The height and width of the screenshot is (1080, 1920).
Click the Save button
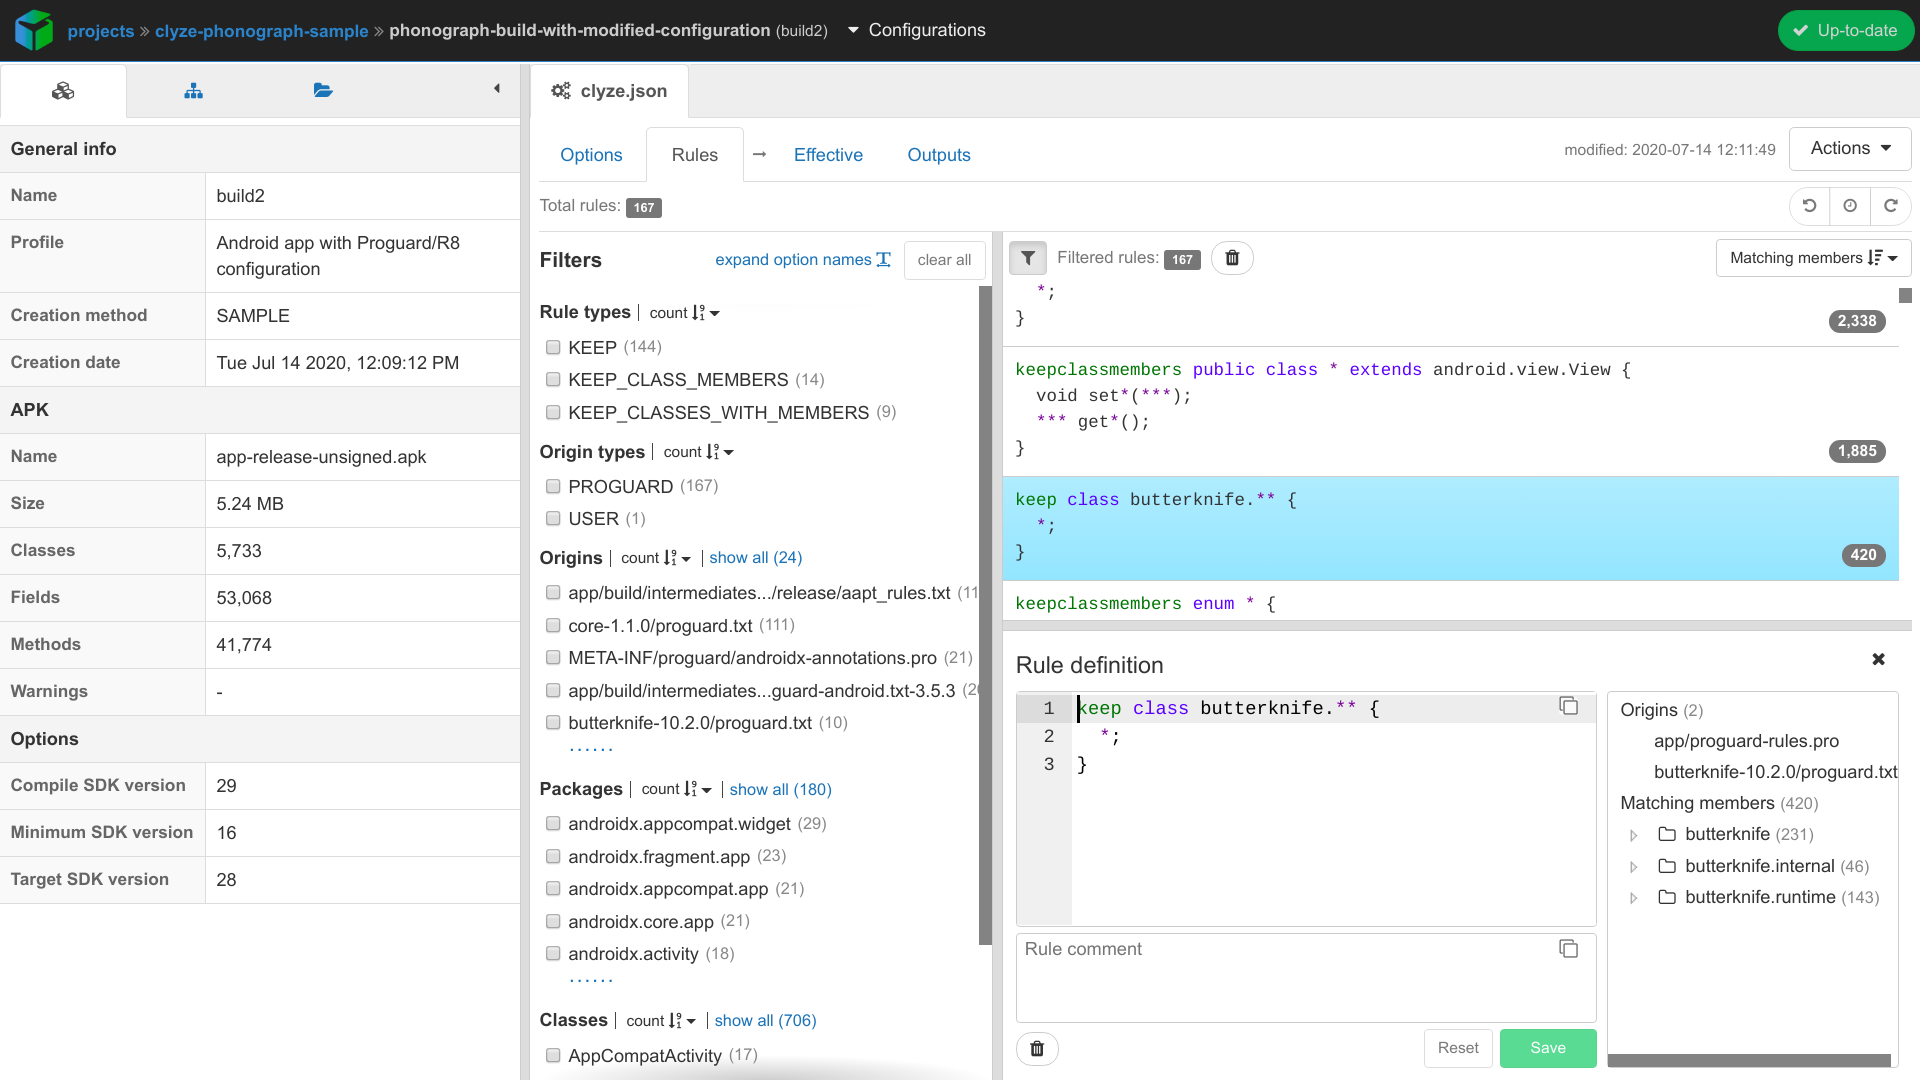(1548, 1048)
